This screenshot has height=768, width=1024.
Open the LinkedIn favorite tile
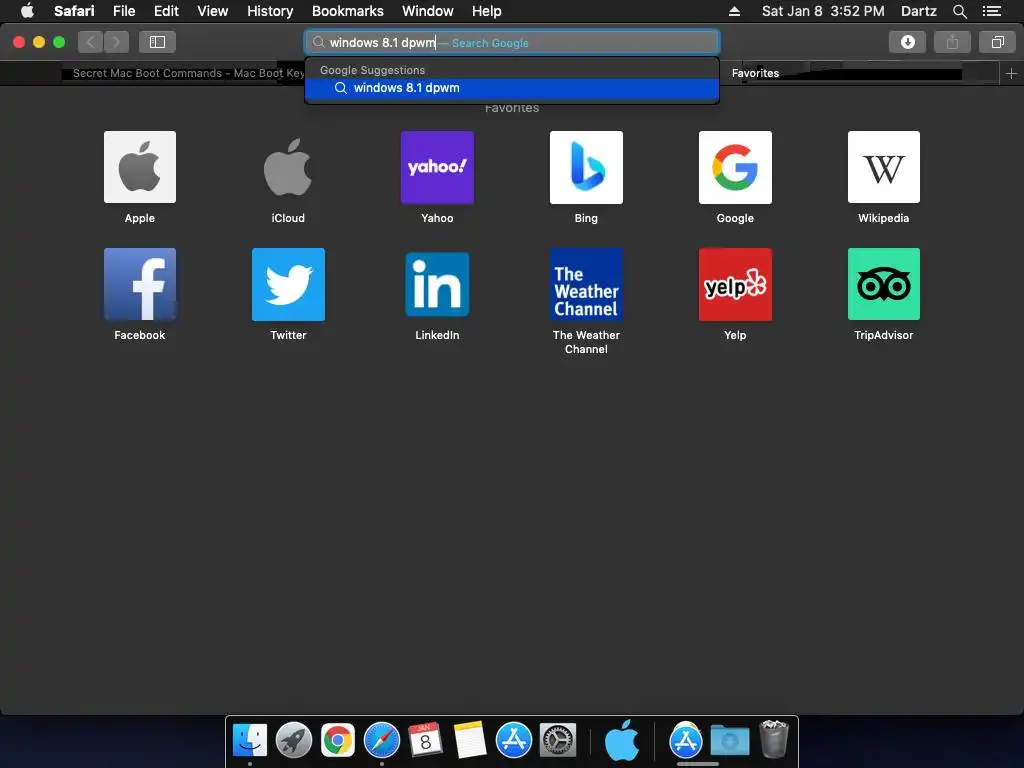tap(437, 284)
